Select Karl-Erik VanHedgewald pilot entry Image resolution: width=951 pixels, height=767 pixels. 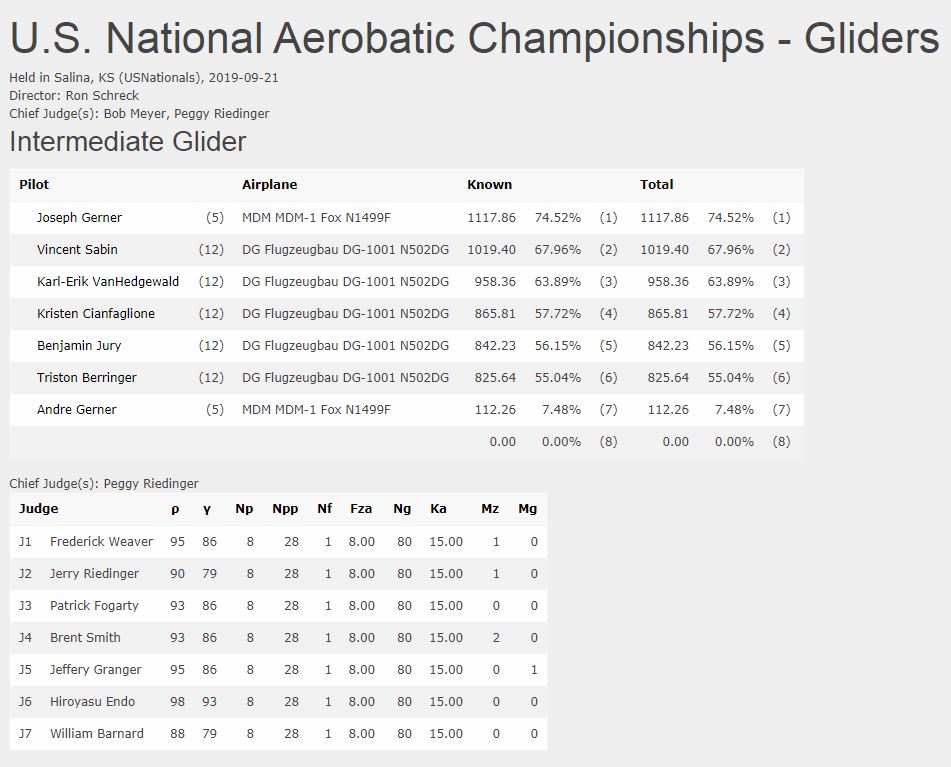[x=108, y=282]
